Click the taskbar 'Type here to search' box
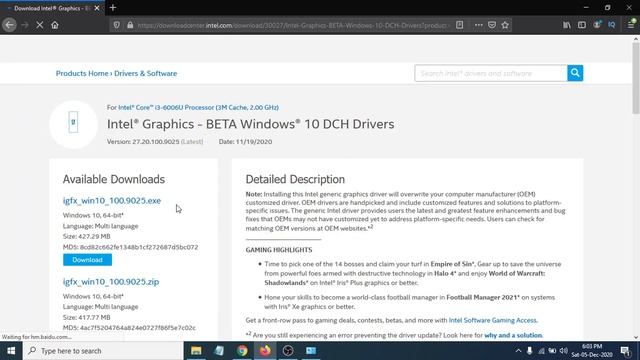 (103, 351)
